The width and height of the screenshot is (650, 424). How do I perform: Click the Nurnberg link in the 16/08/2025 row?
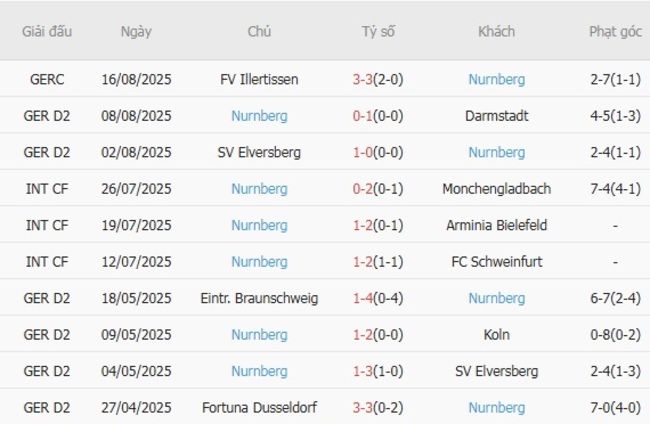click(496, 79)
